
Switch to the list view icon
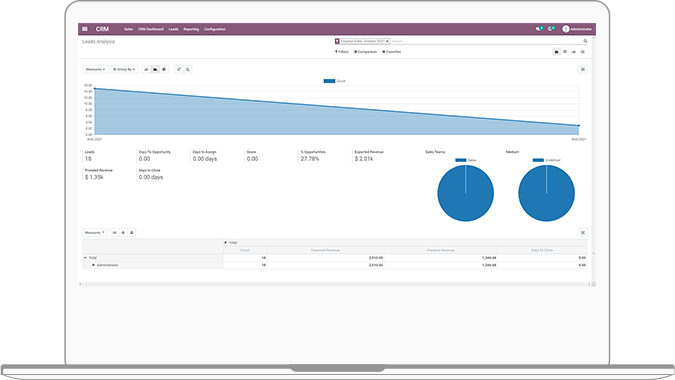point(582,52)
